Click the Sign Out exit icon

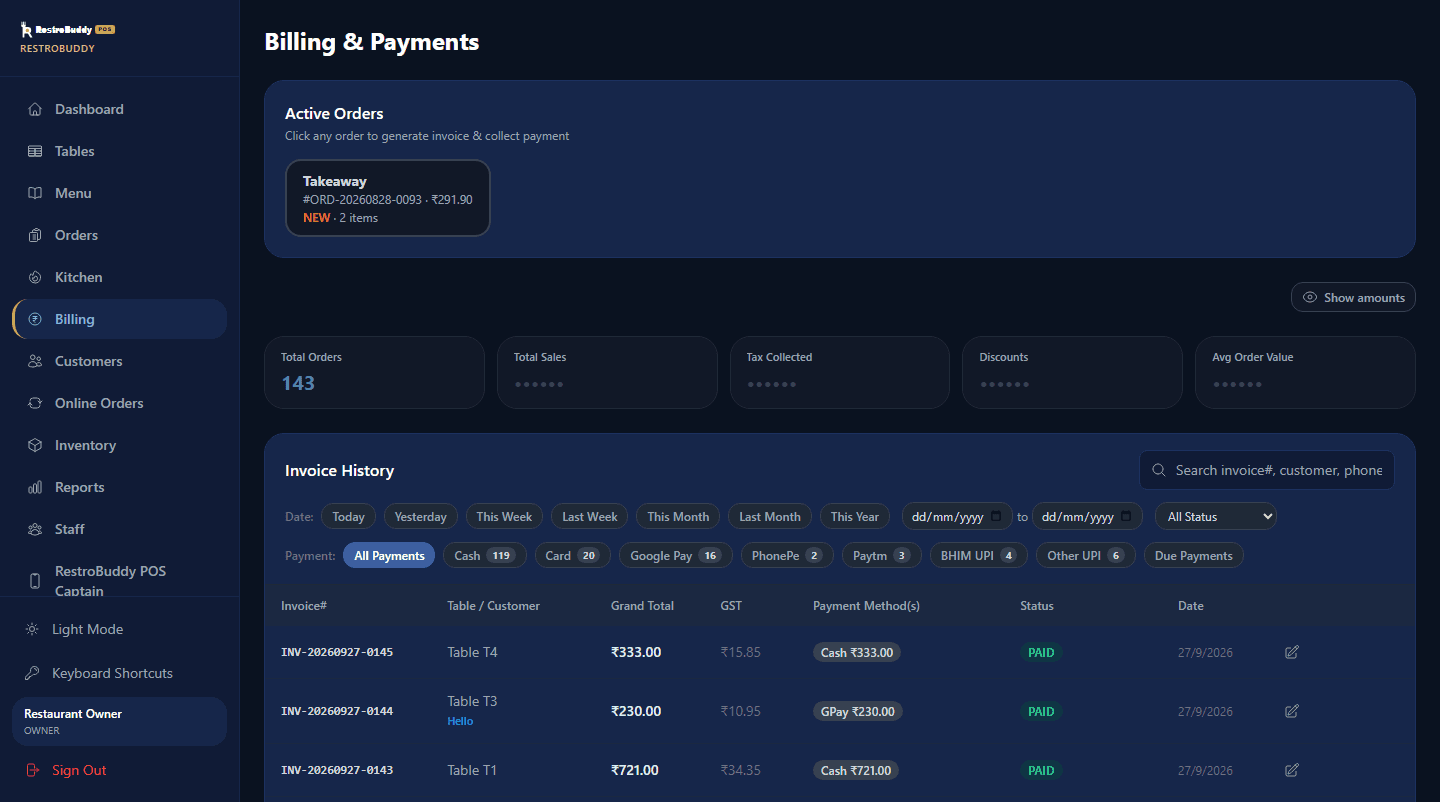32,770
